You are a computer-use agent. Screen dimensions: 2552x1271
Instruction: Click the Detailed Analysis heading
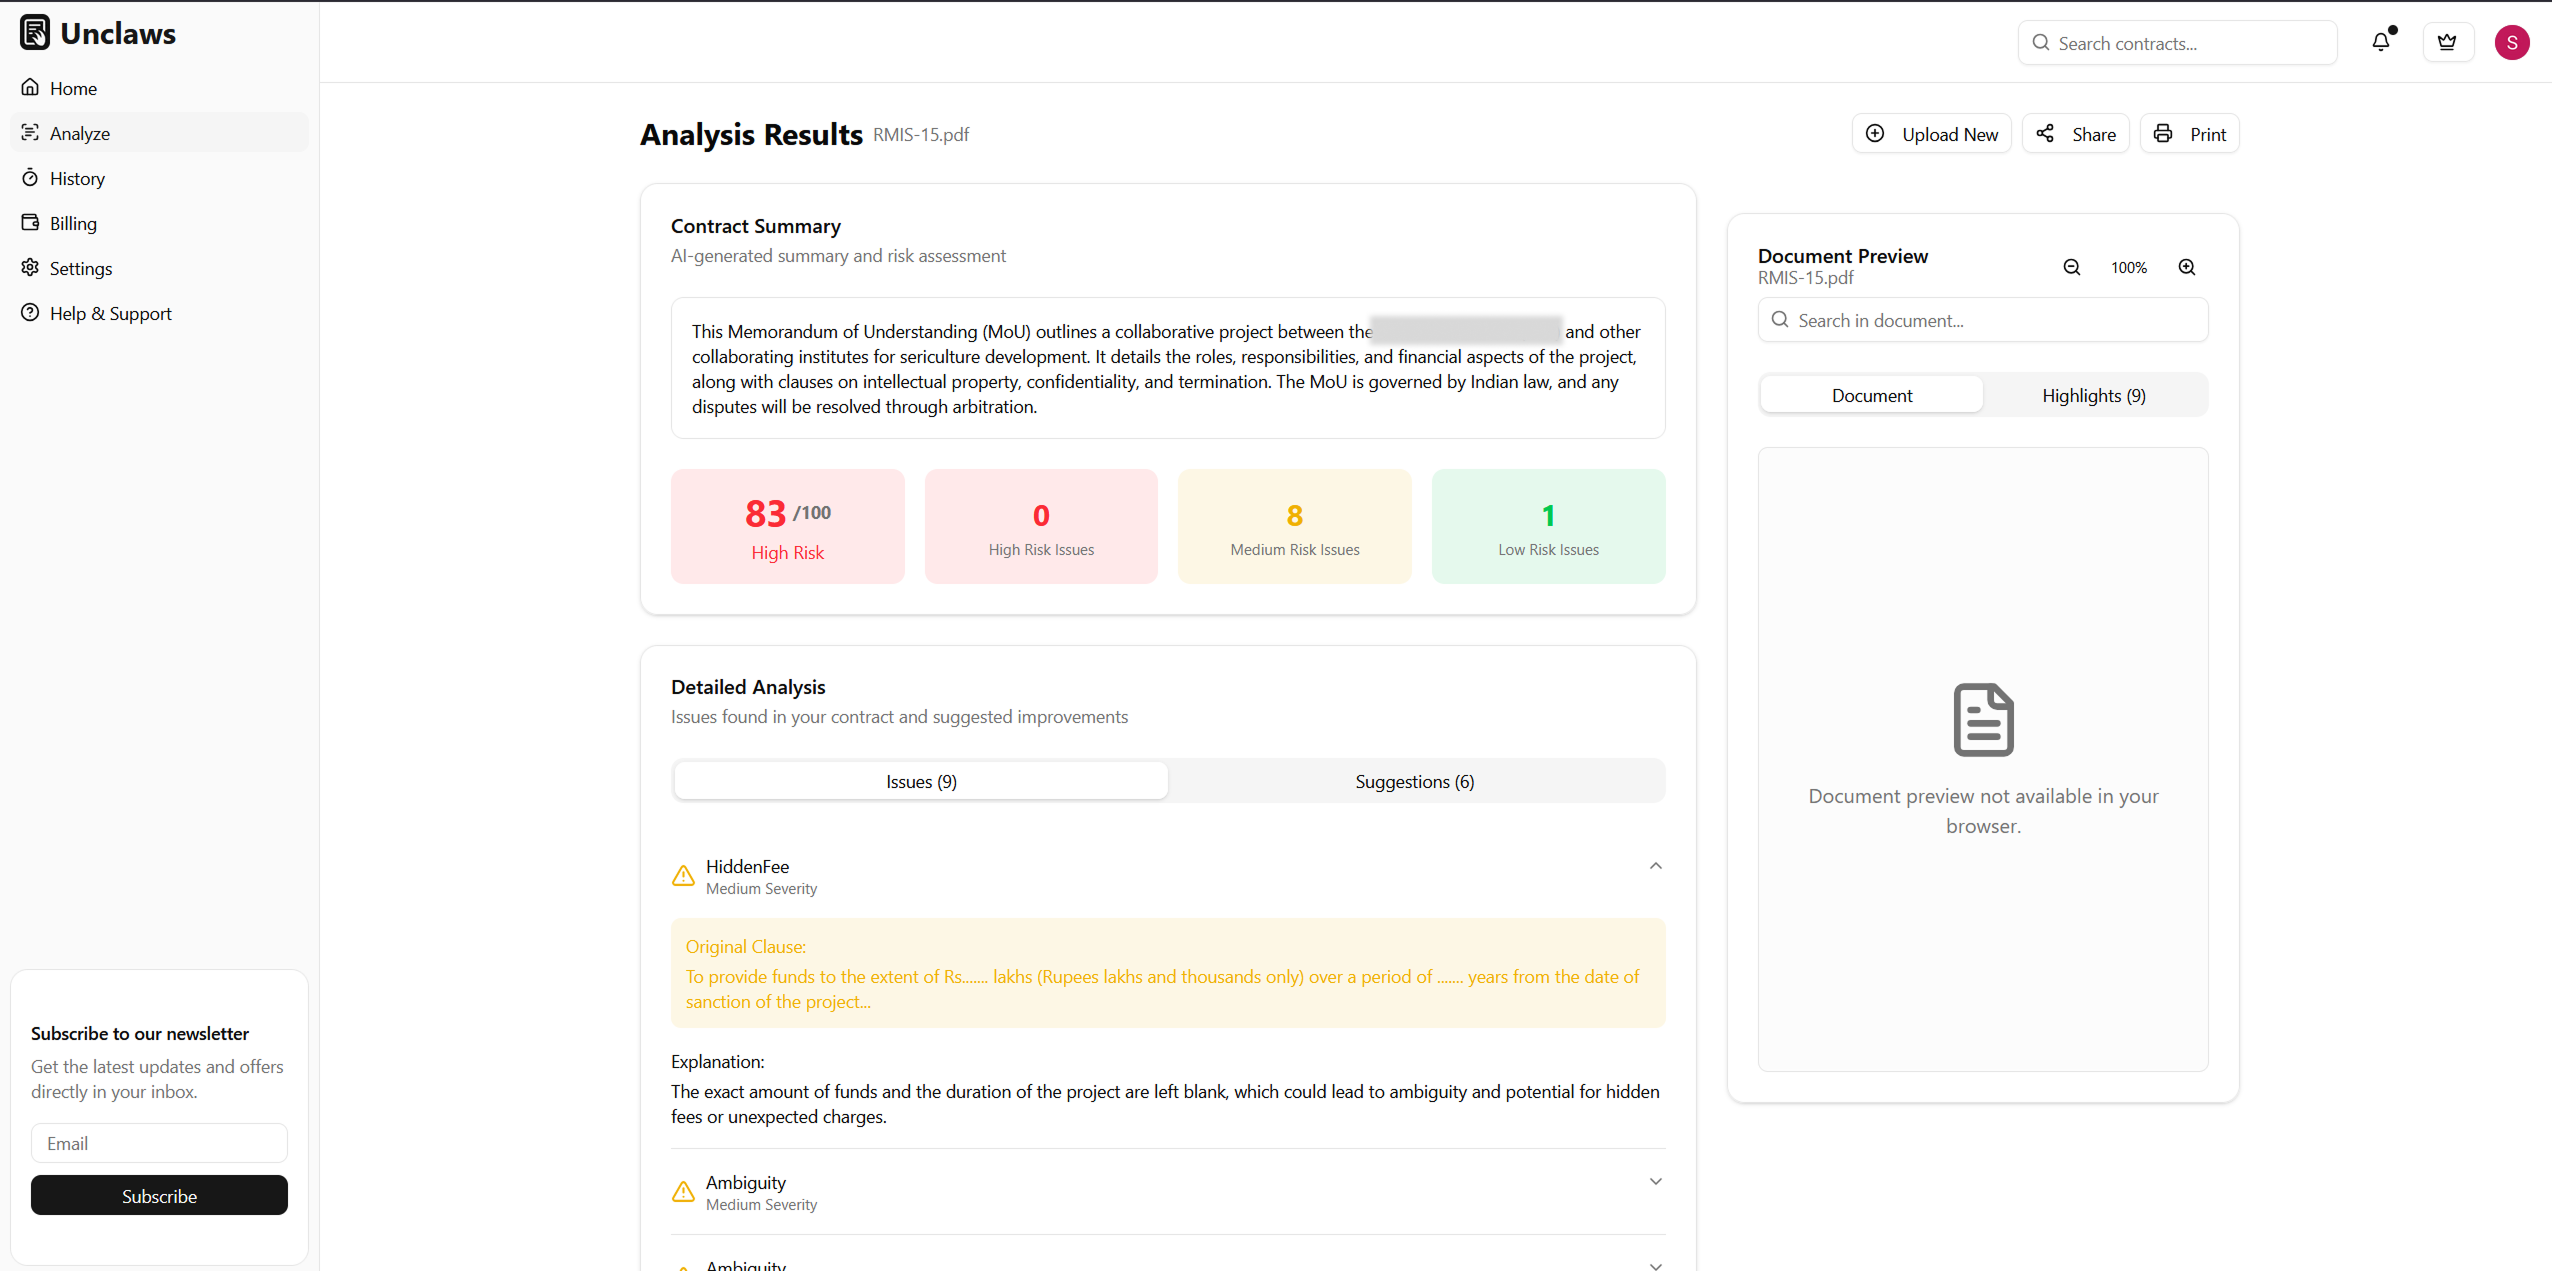point(748,687)
